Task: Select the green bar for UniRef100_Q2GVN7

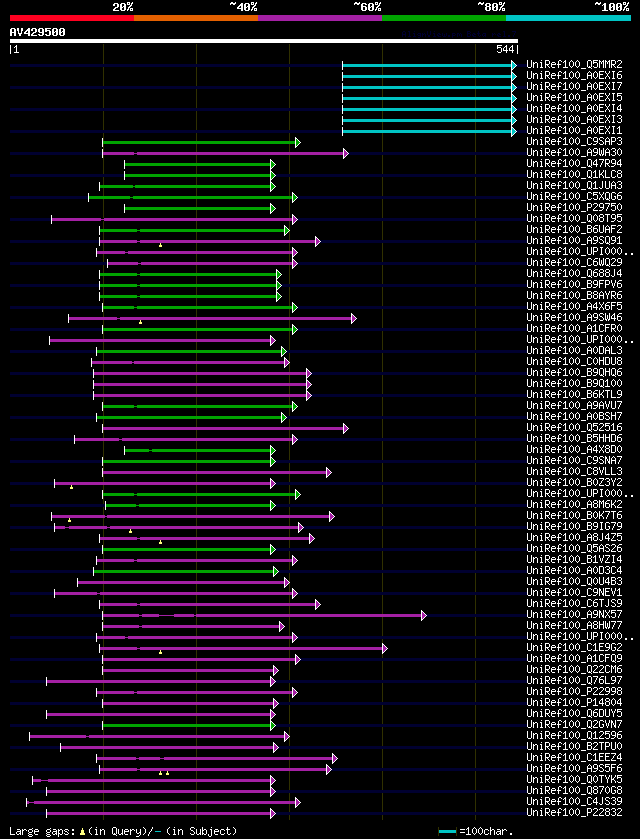Action: click(x=189, y=725)
